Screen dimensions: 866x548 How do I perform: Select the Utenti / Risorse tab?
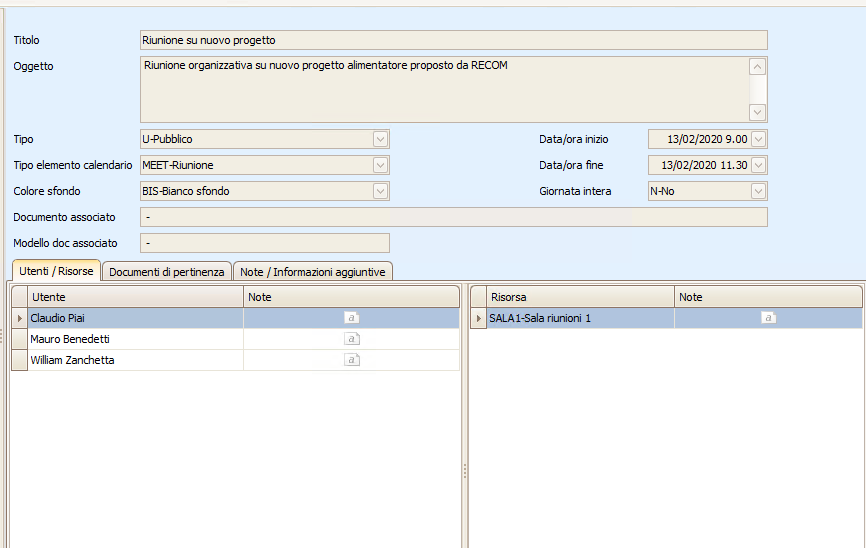point(57,271)
